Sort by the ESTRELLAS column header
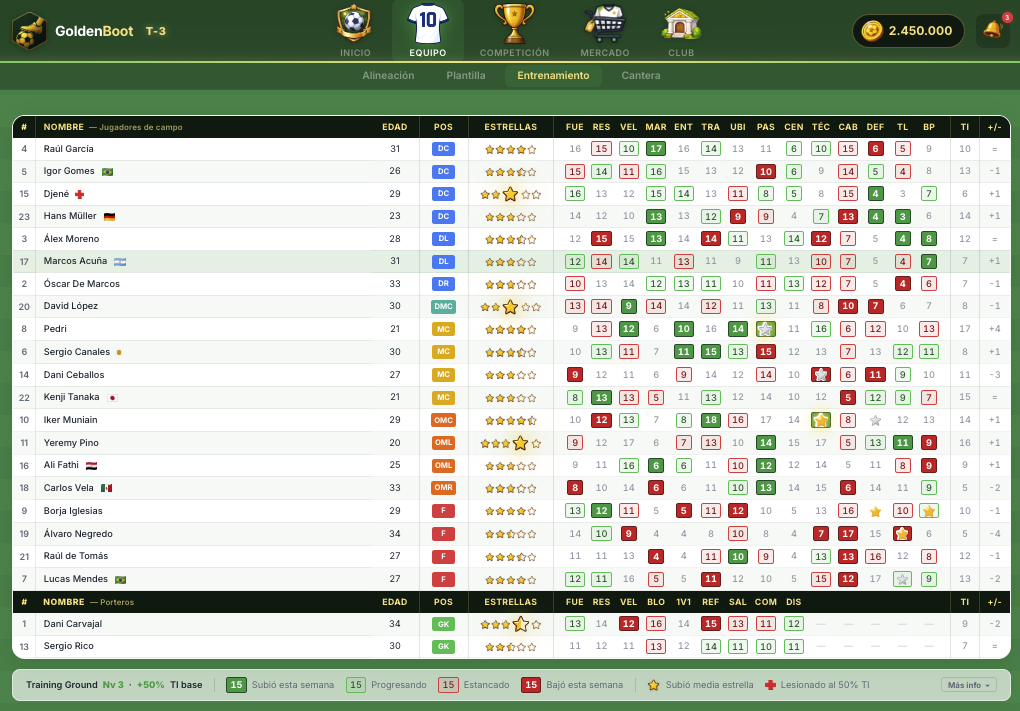 (x=511, y=127)
